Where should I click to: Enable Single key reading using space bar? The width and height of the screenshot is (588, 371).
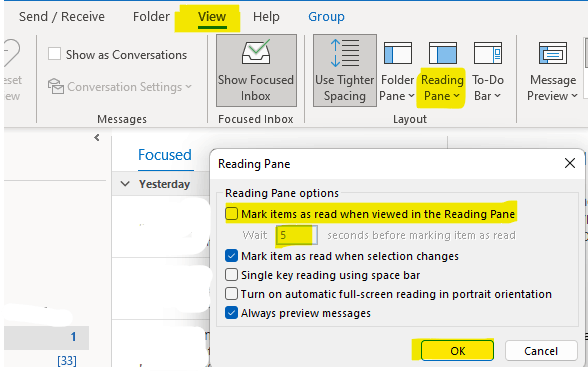(x=231, y=275)
